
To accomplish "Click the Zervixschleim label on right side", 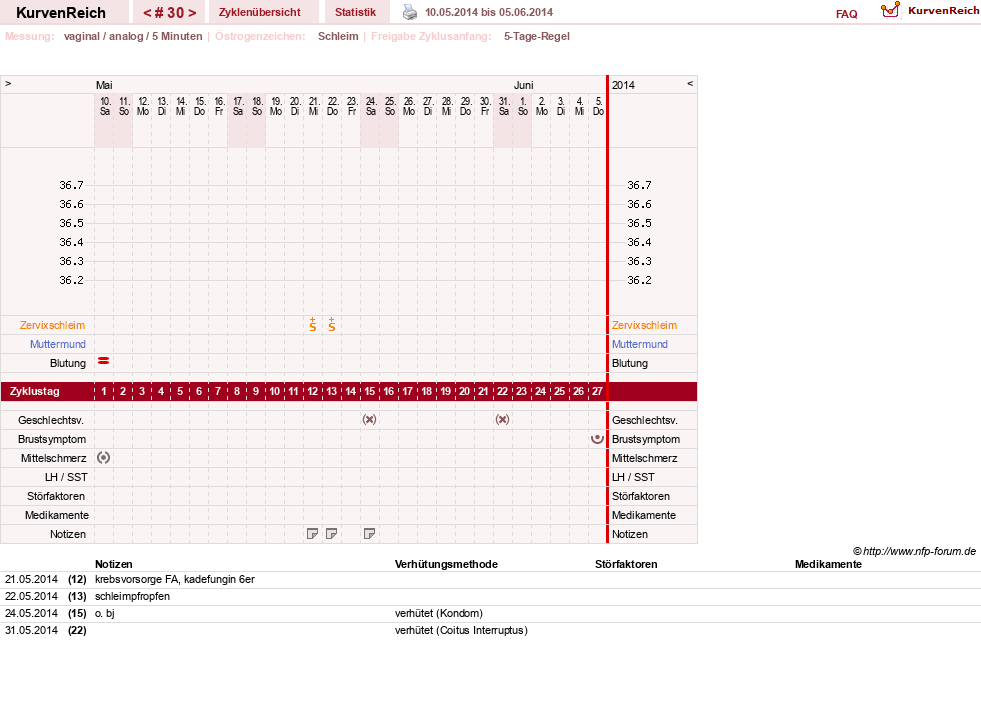I will [644, 325].
